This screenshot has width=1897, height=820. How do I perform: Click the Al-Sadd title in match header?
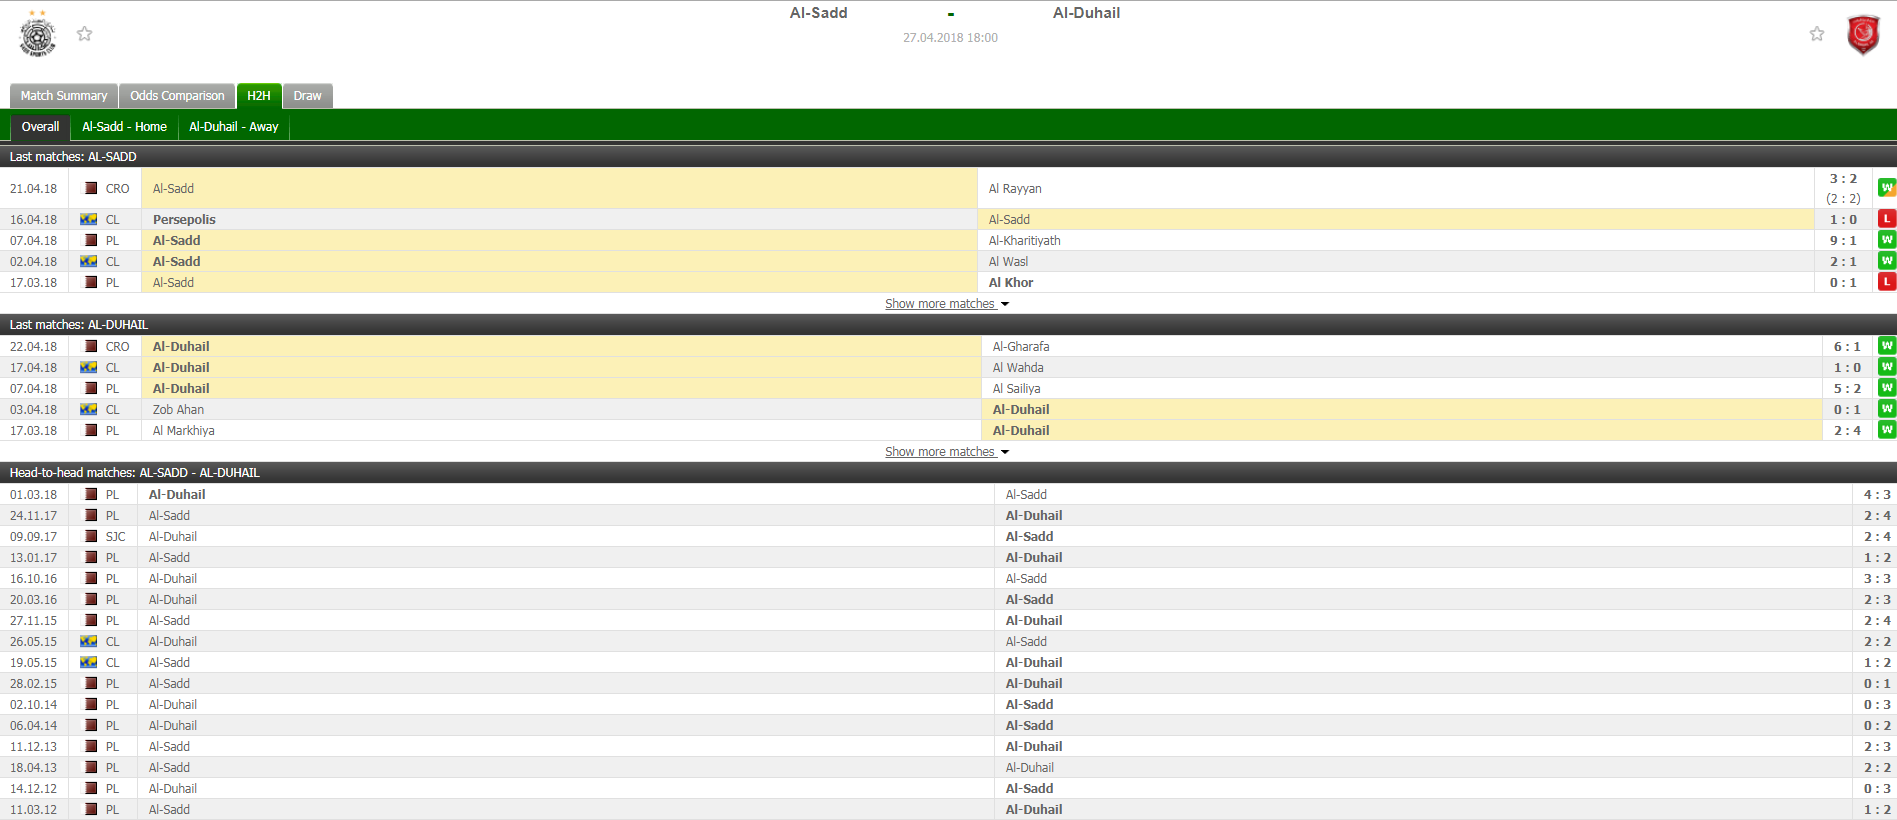tap(818, 13)
